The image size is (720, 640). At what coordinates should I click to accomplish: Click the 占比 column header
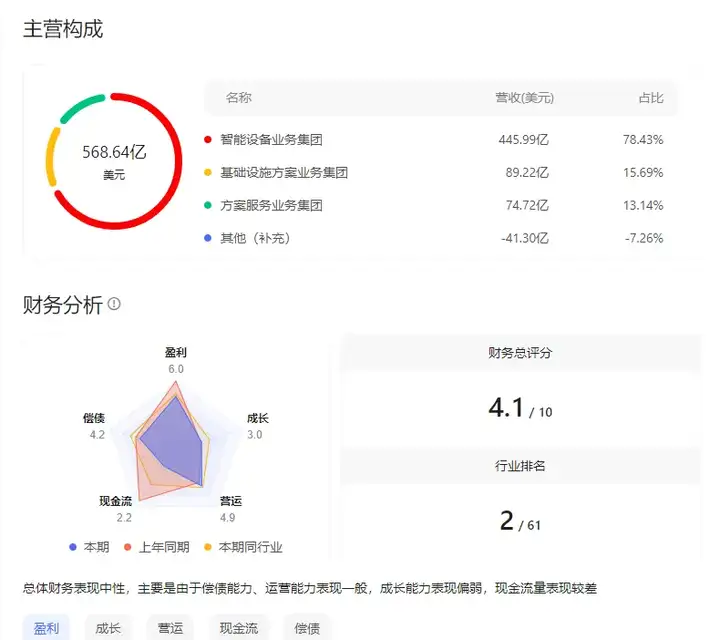651,98
